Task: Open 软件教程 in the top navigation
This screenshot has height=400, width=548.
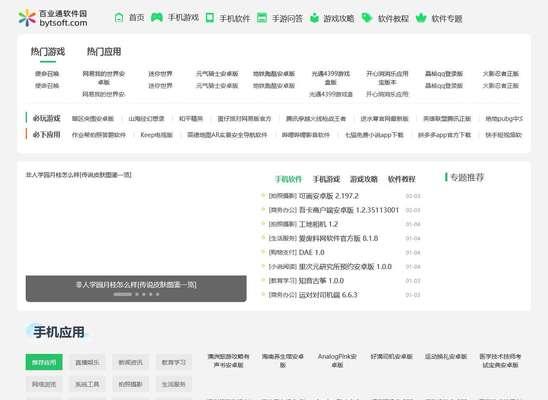Action: click(393, 18)
